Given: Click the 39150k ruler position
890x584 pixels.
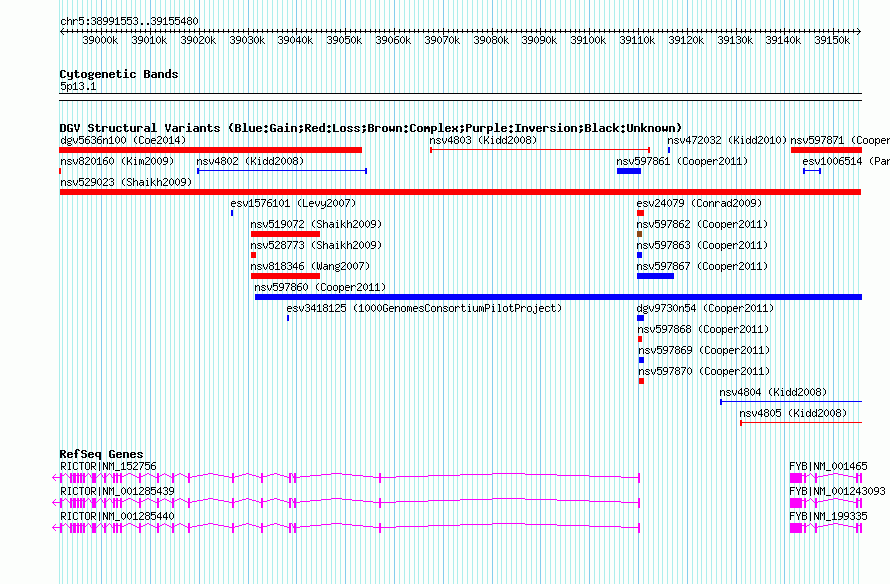Looking at the screenshot, I should click(832, 40).
